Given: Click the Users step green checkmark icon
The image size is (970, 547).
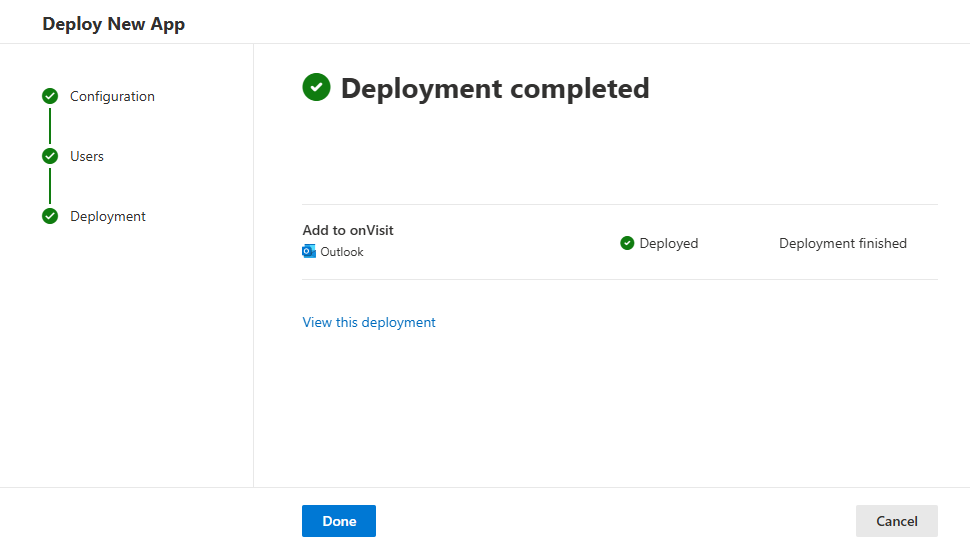Looking at the screenshot, I should pyautogui.click(x=50, y=156).
